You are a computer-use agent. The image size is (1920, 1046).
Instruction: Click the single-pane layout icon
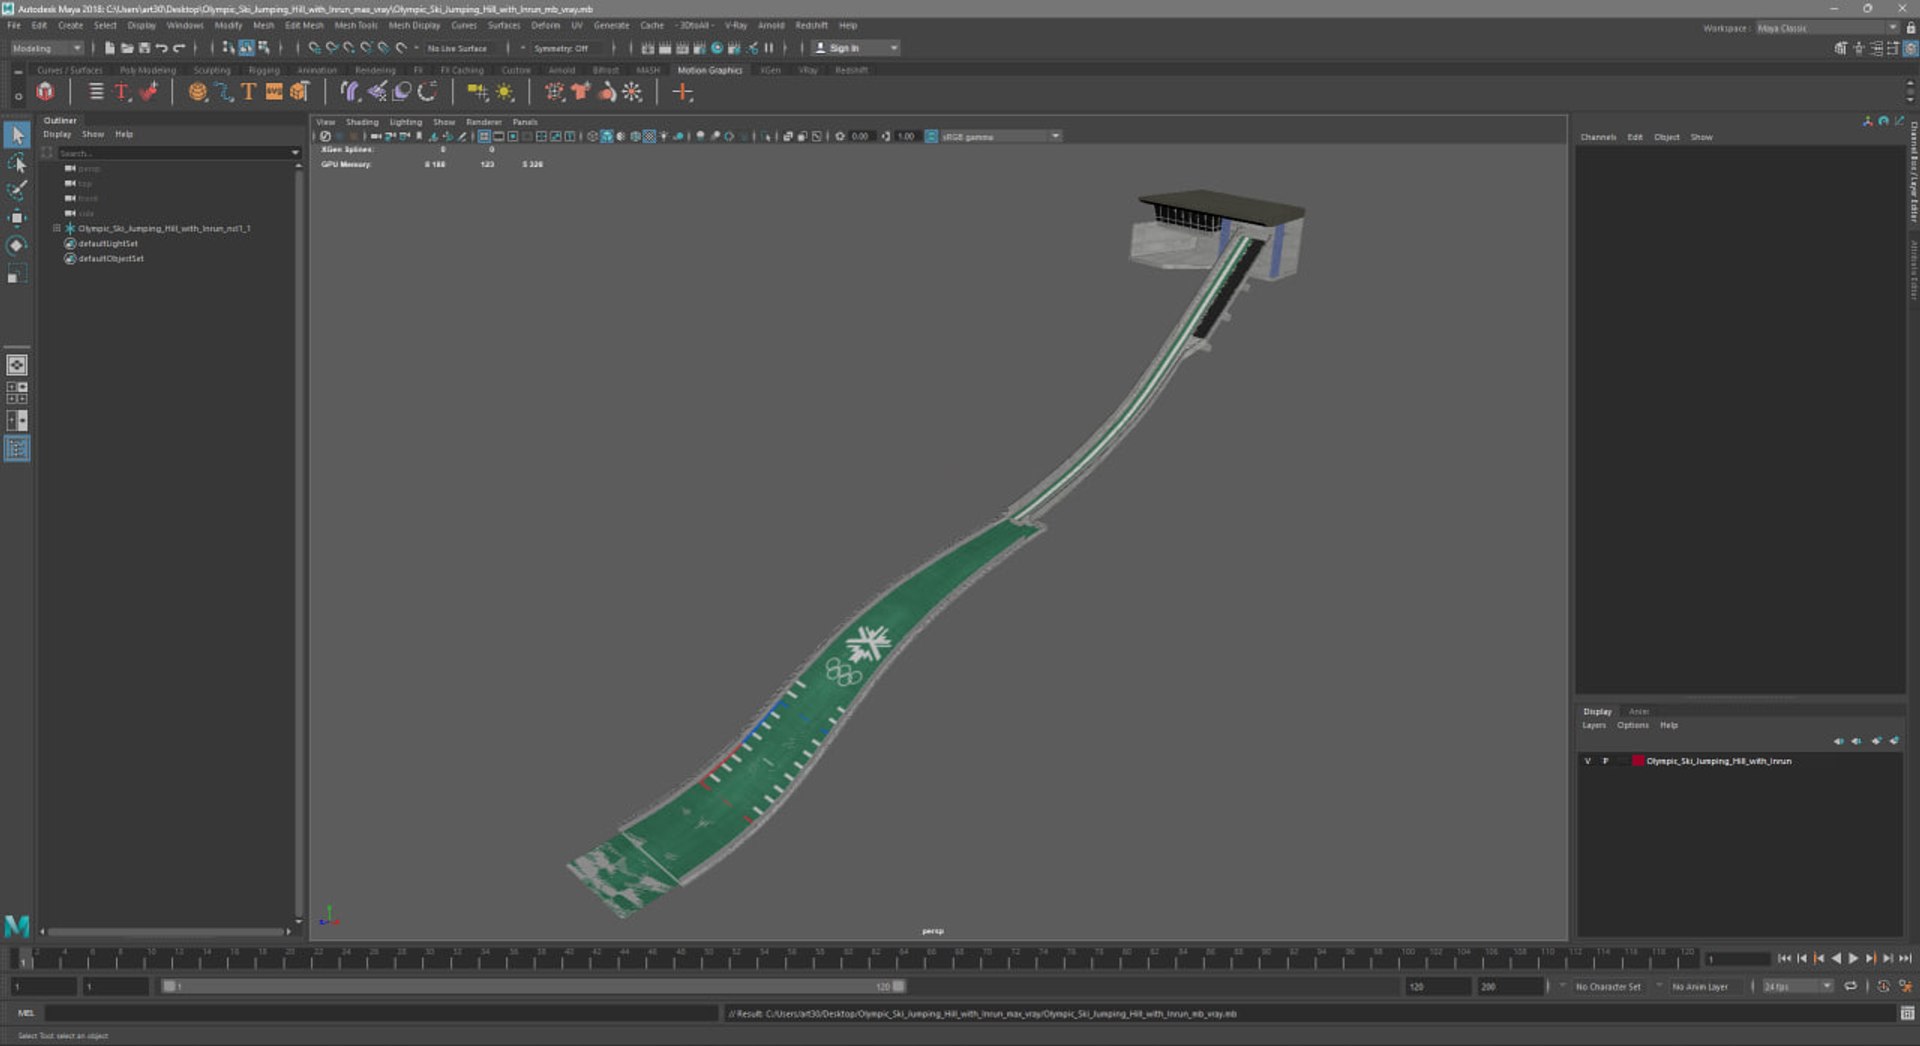click(x=17, y=365)
